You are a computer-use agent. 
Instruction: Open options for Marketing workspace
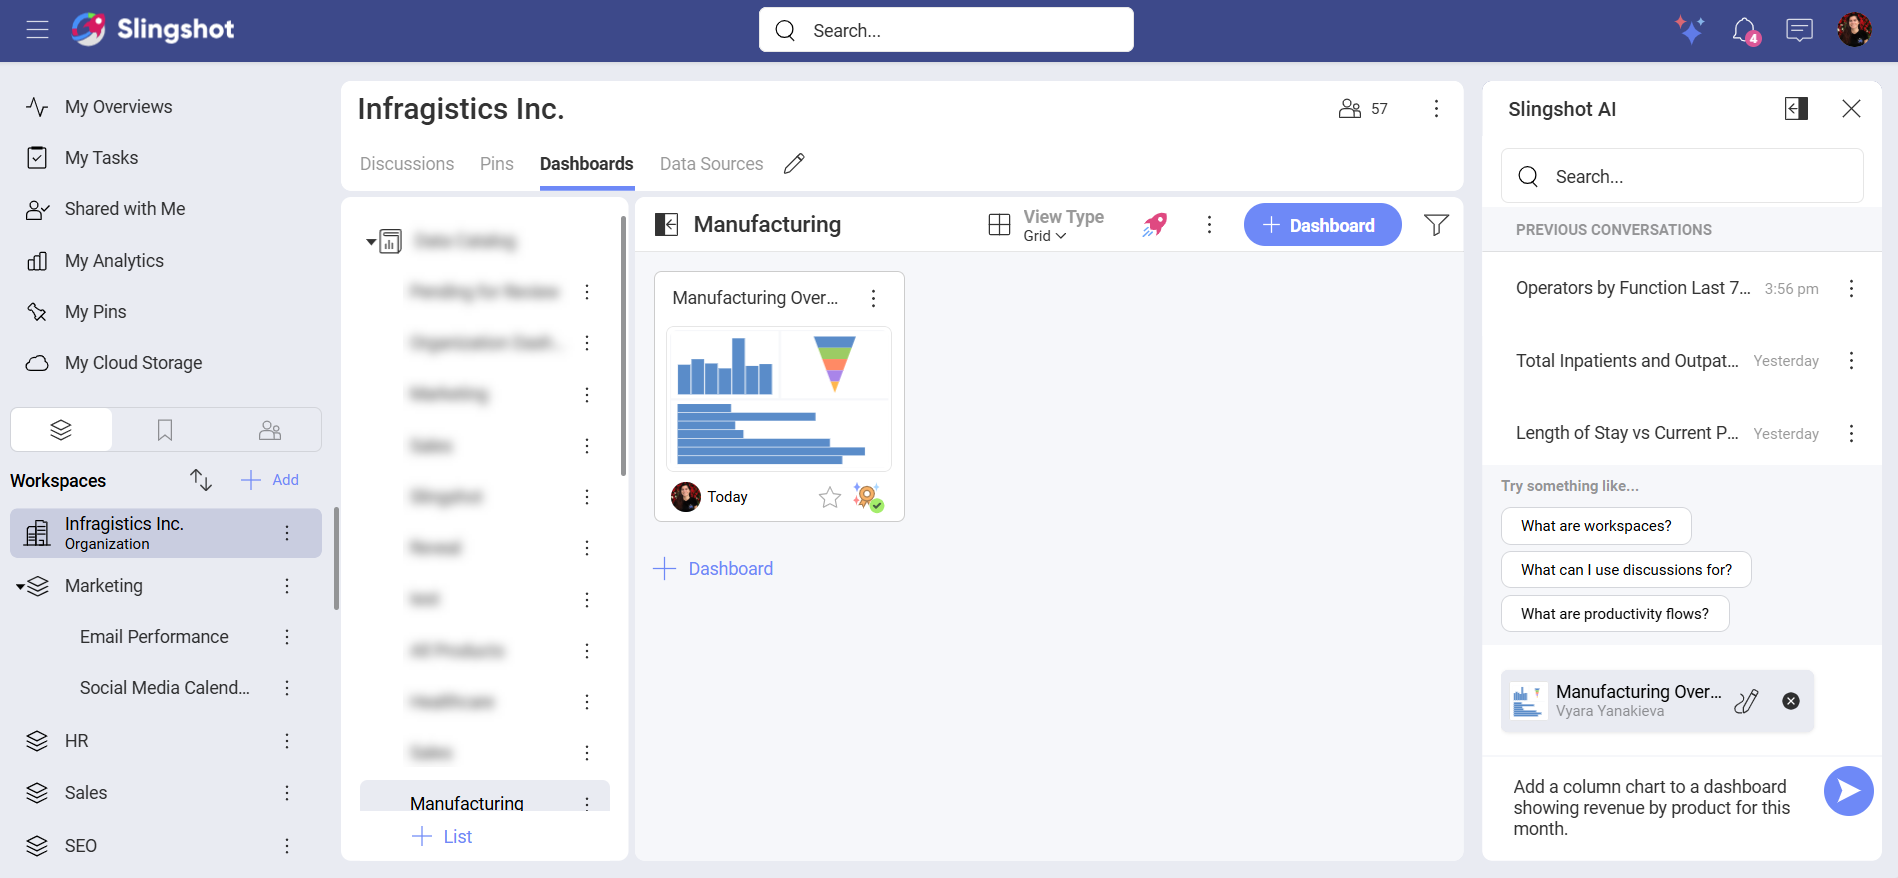tap(287, 586)
